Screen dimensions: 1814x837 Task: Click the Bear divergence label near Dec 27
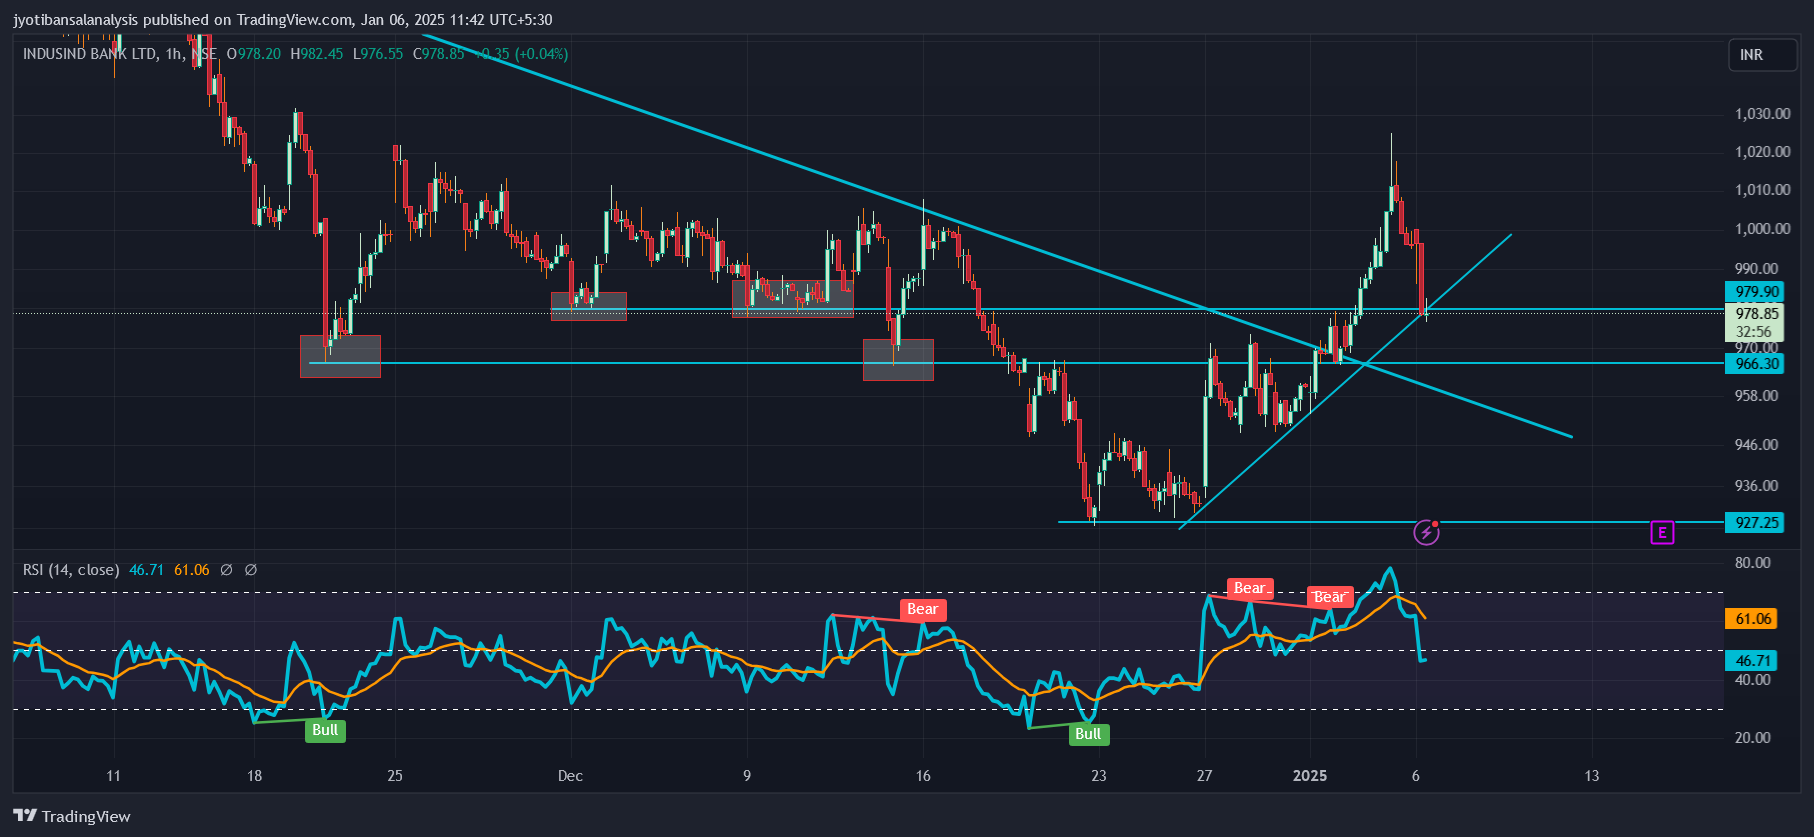tap(1249, 588)
